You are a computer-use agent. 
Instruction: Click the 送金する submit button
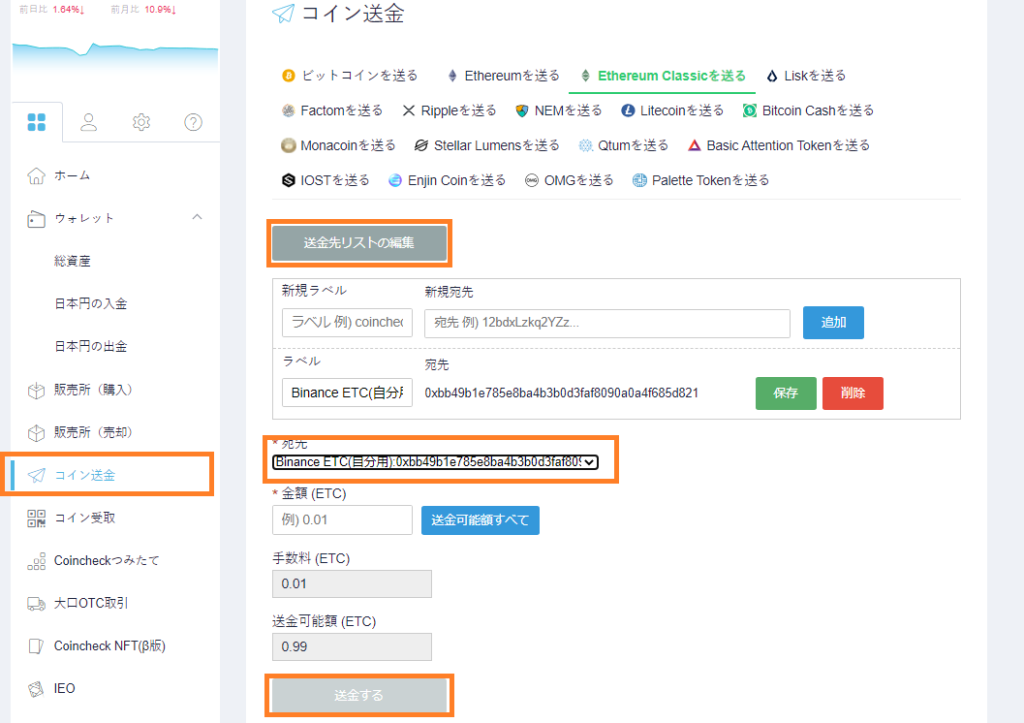pos(359,696)
